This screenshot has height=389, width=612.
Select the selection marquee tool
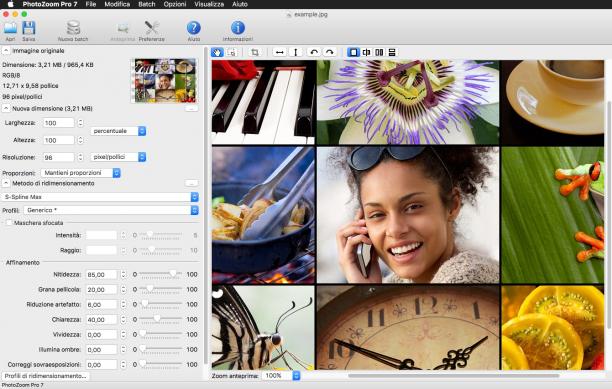[x=232, y=52]
